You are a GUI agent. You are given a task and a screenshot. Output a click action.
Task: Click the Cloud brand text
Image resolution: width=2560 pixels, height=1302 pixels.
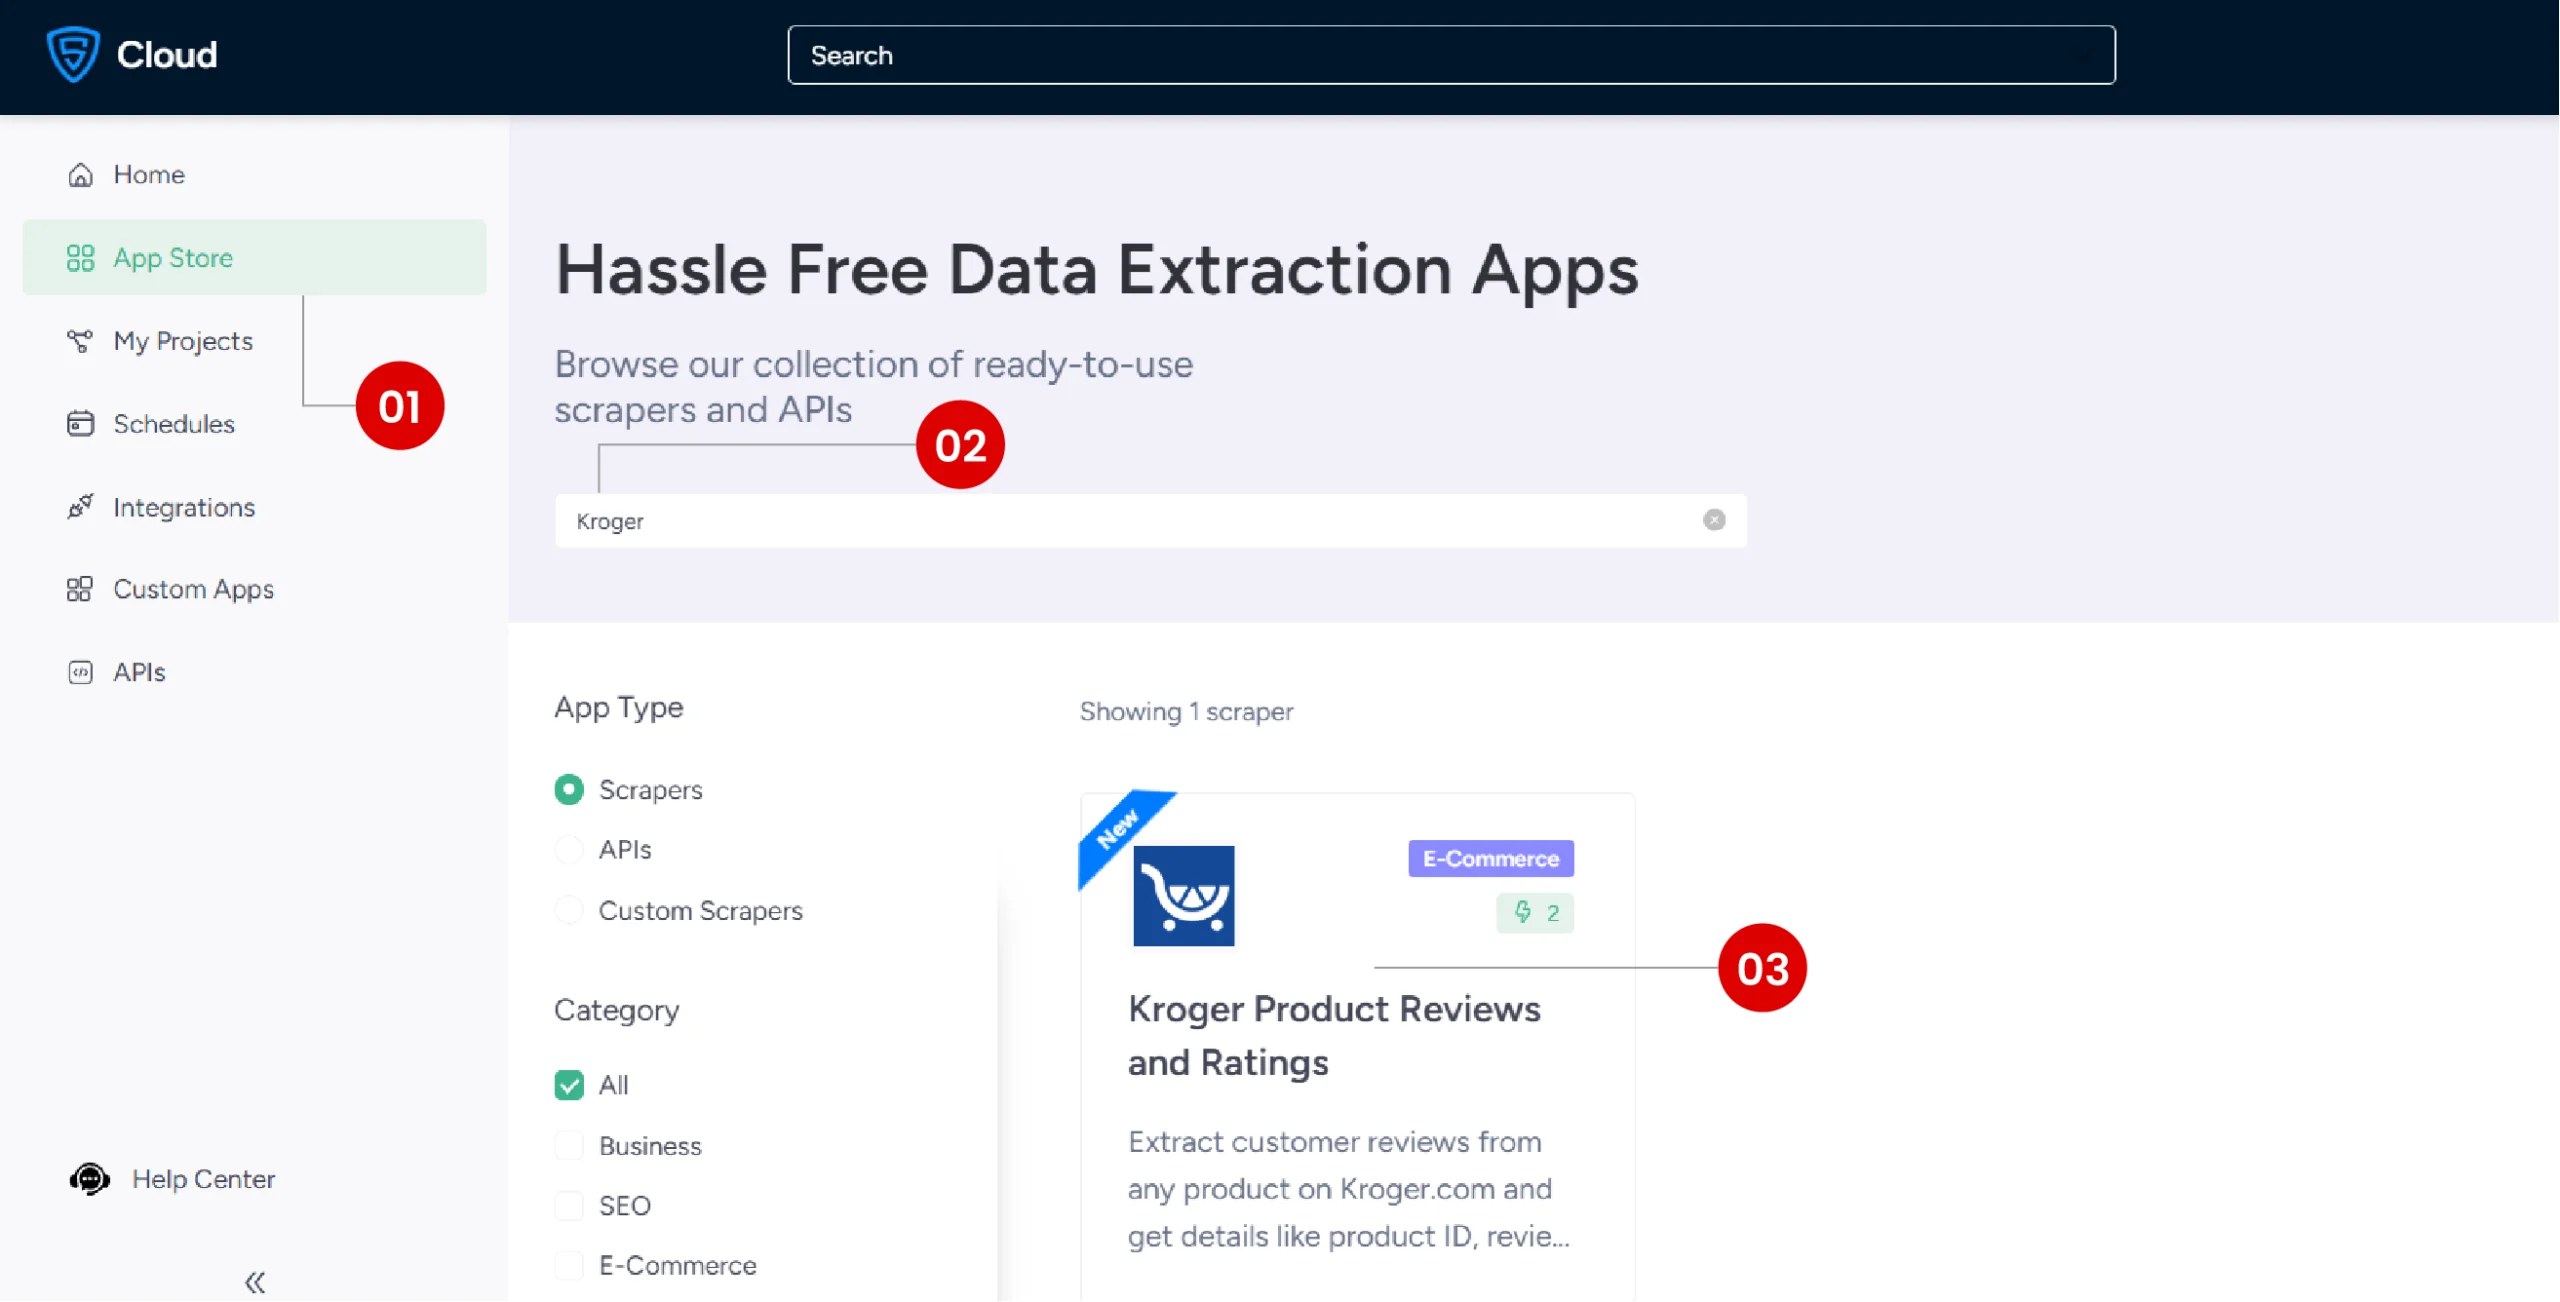167,54
